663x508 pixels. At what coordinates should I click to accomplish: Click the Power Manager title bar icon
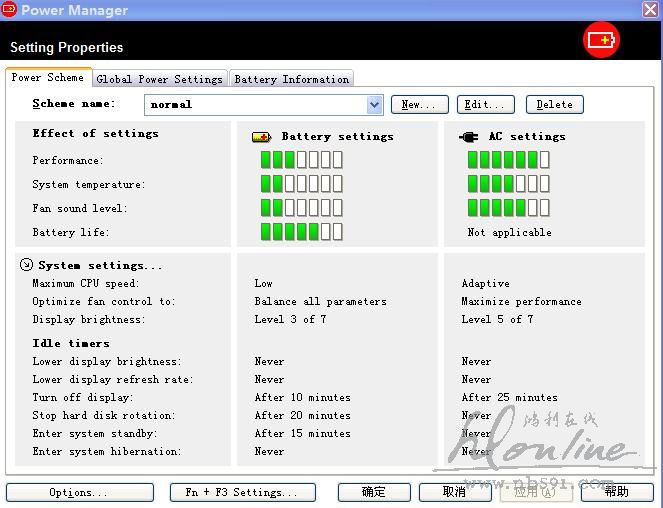coord(9,10)
